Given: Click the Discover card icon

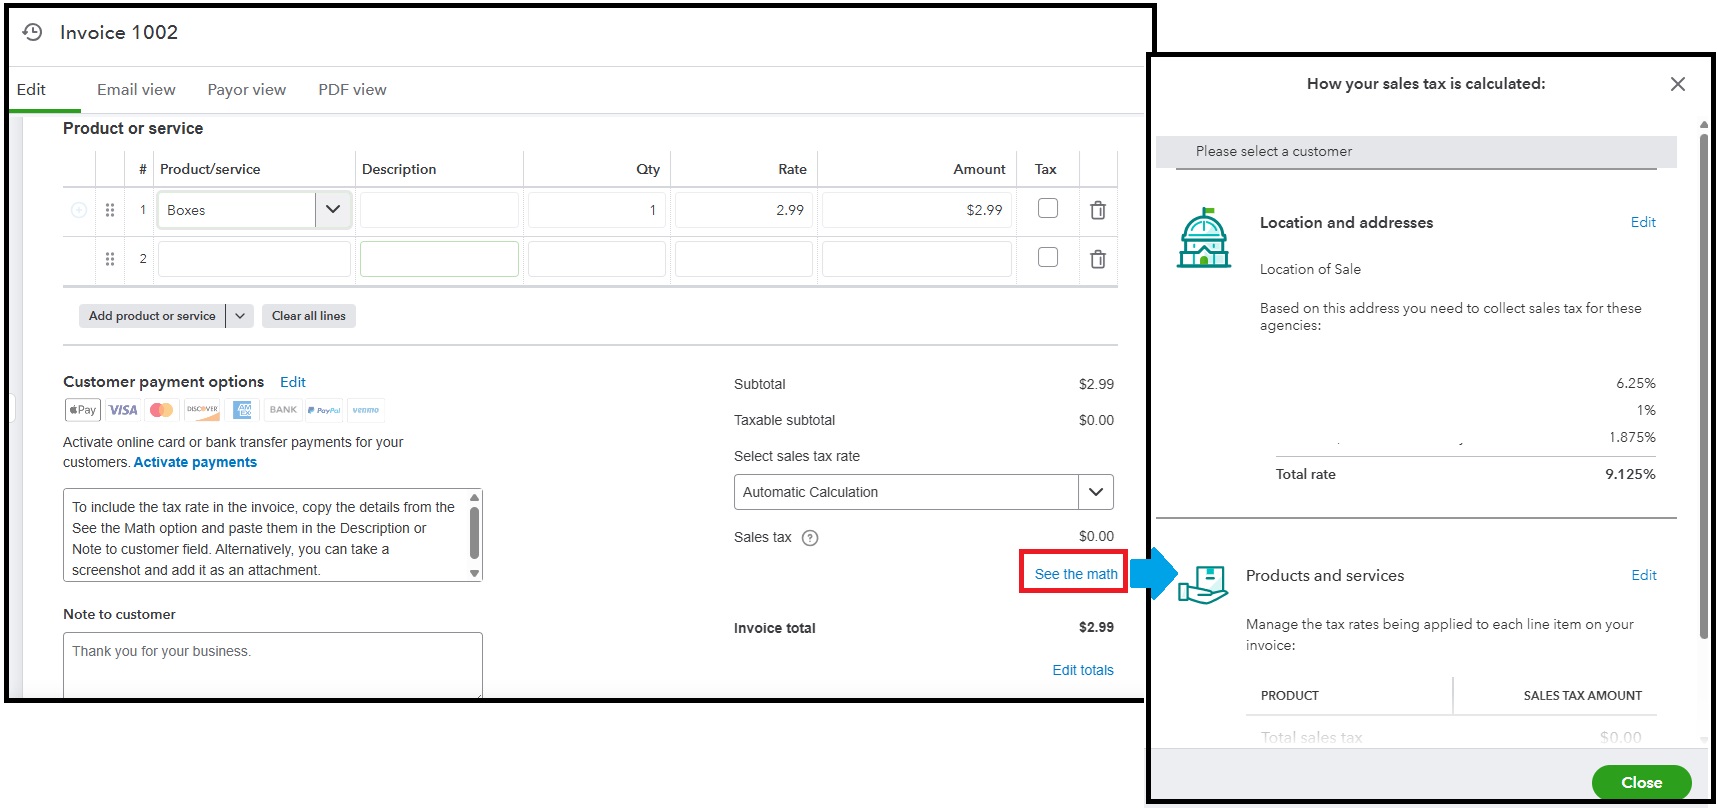Looking at the screenshot, I should click(202, 410).
